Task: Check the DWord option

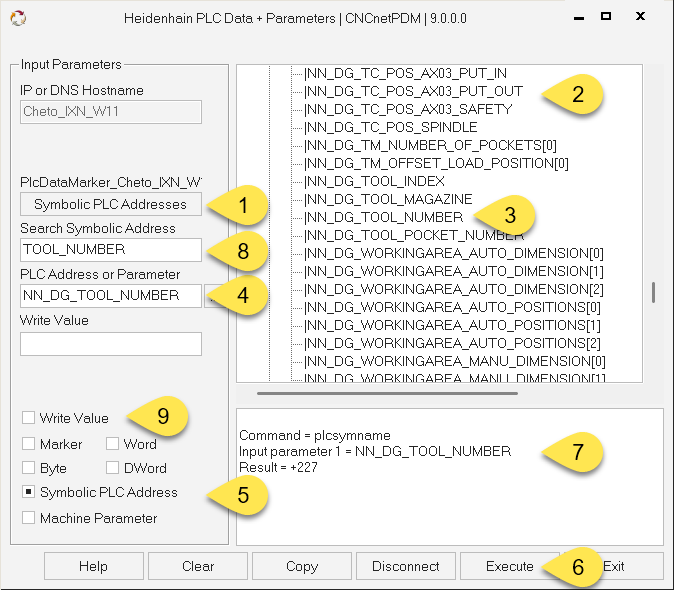Action: pos(112,468)
